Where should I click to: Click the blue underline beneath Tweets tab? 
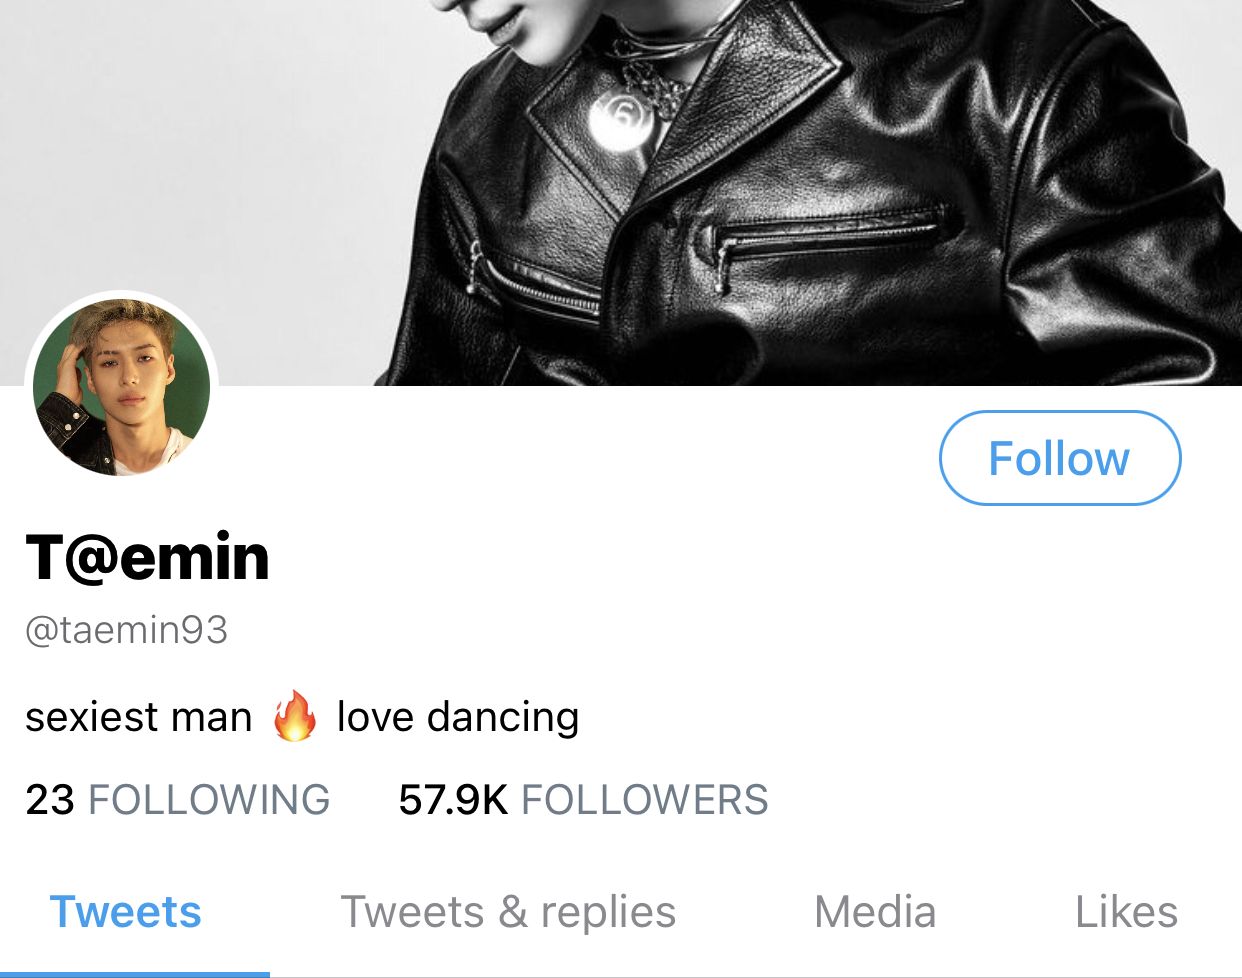(x=135, y=973)
